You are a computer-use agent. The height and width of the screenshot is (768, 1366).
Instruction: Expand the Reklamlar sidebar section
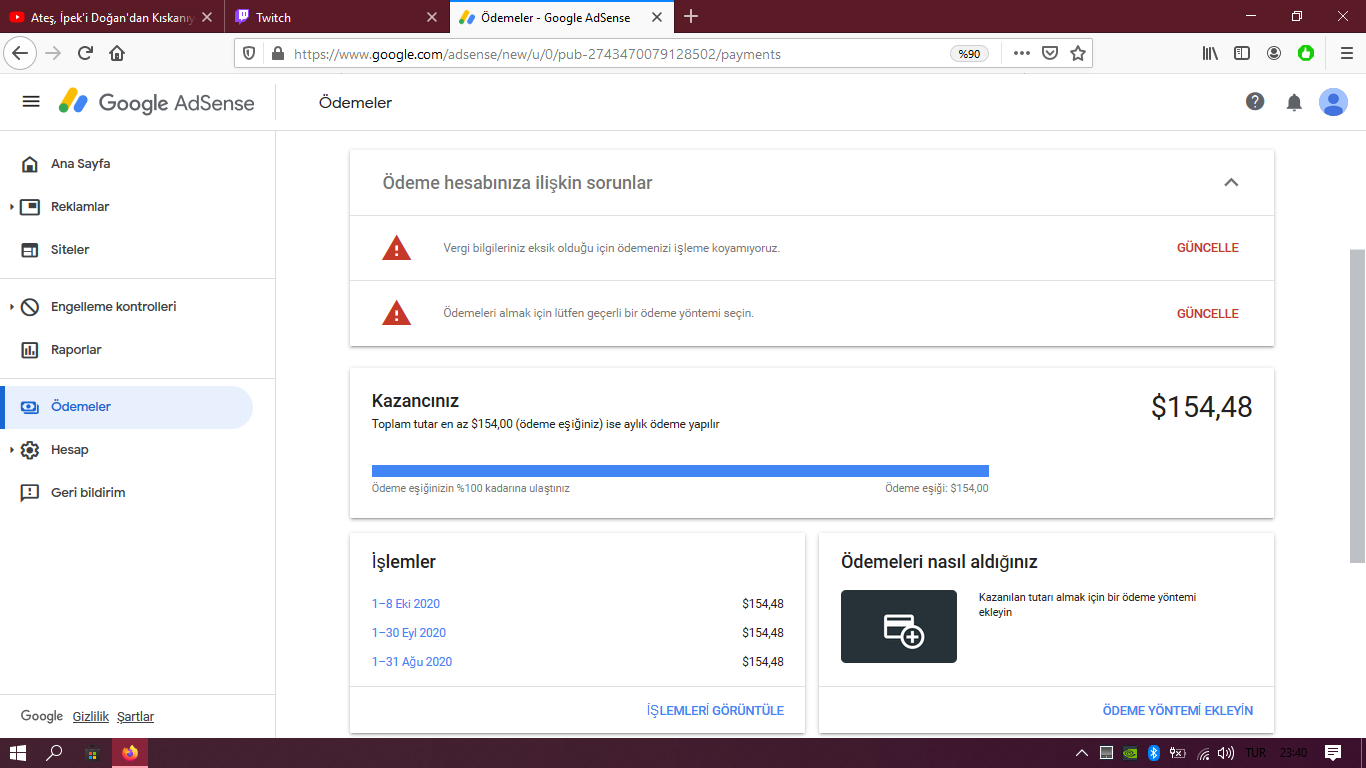tap(11, 207)
